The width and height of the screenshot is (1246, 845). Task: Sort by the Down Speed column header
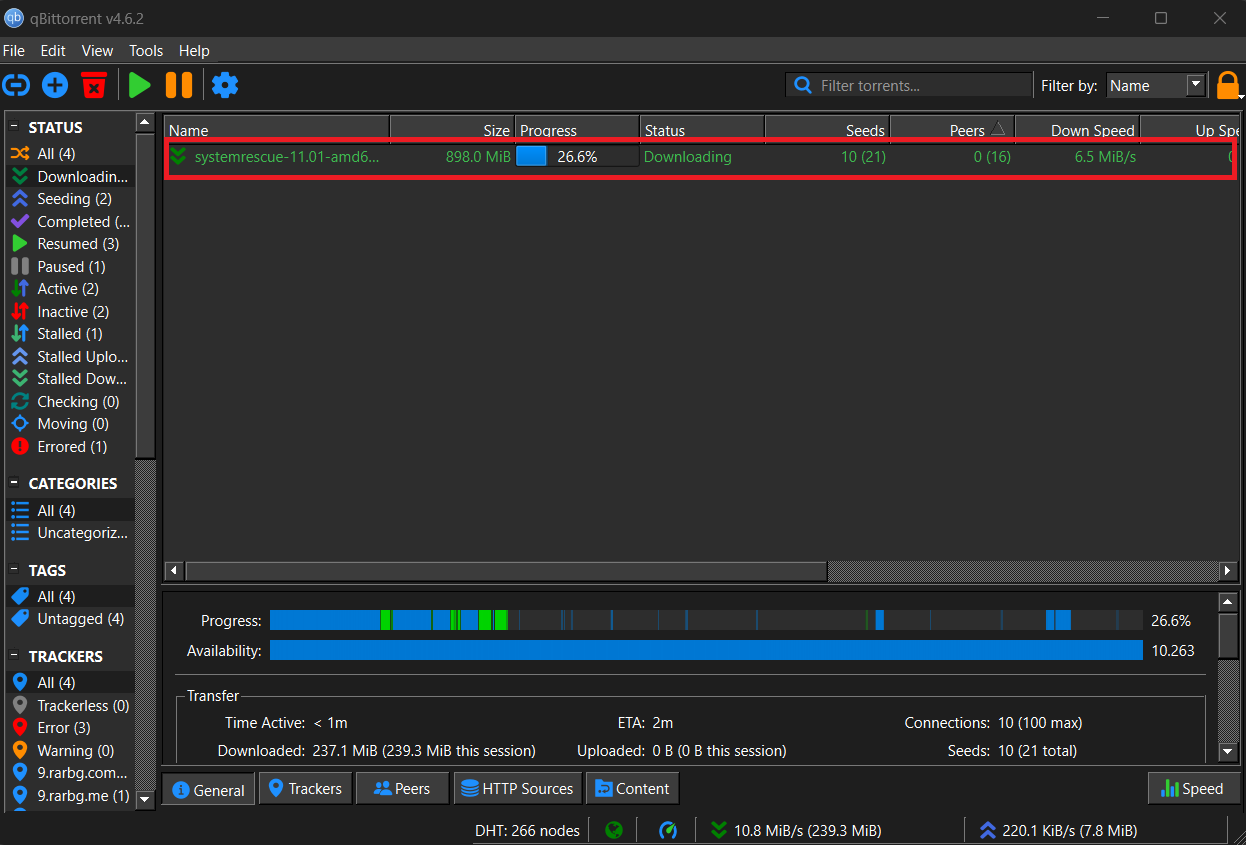(x=1077, y=130)
